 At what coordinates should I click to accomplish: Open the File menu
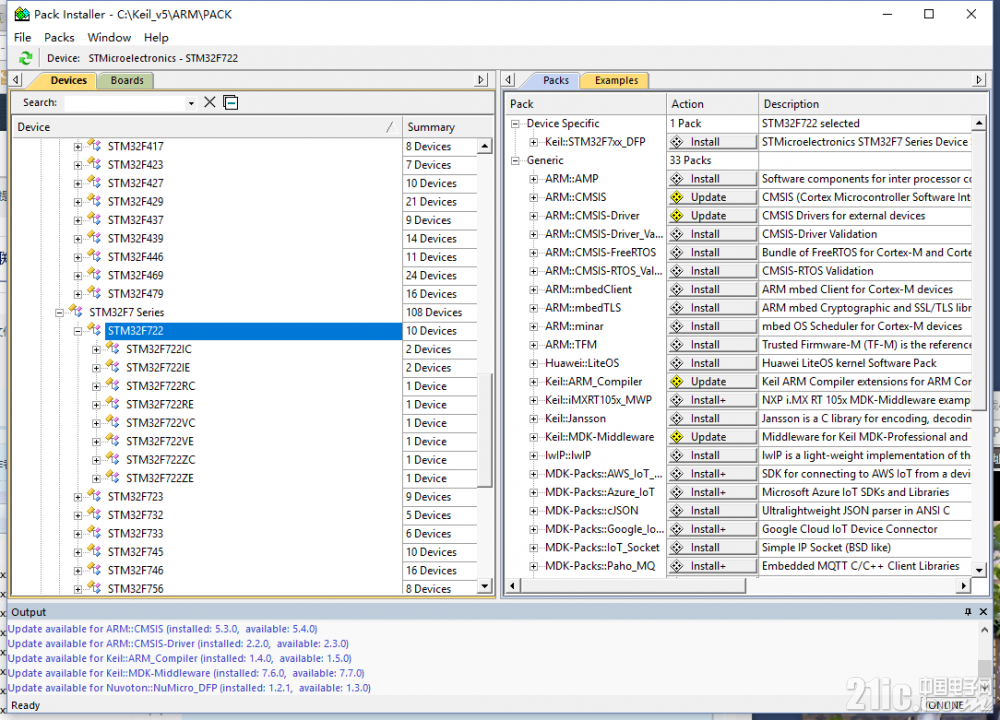click(22, 37)
